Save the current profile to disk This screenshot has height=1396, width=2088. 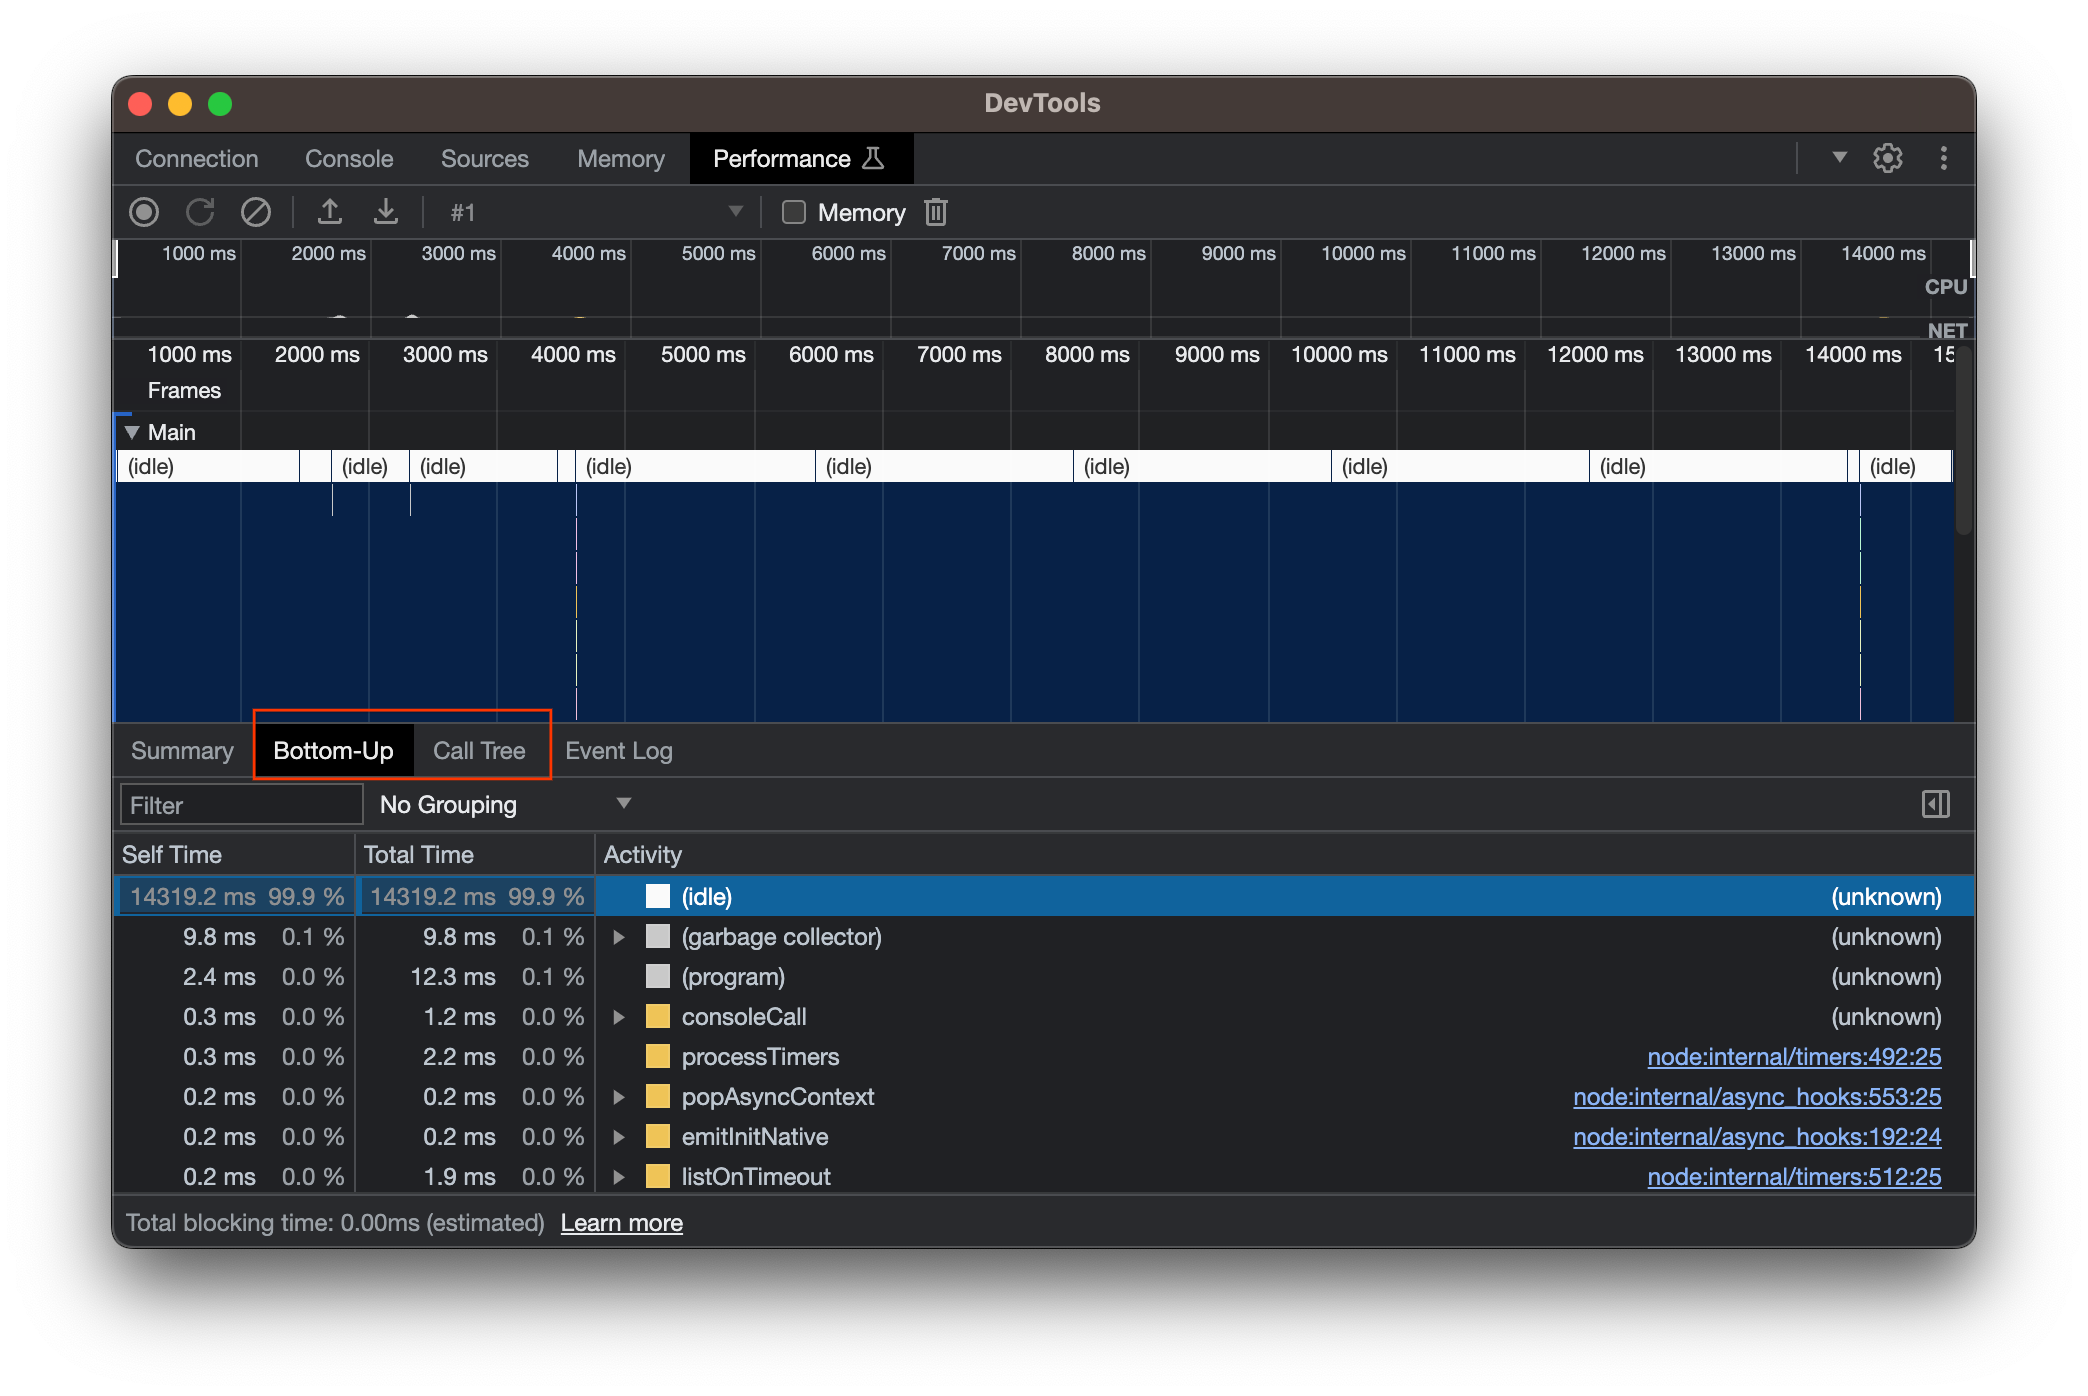386,212
